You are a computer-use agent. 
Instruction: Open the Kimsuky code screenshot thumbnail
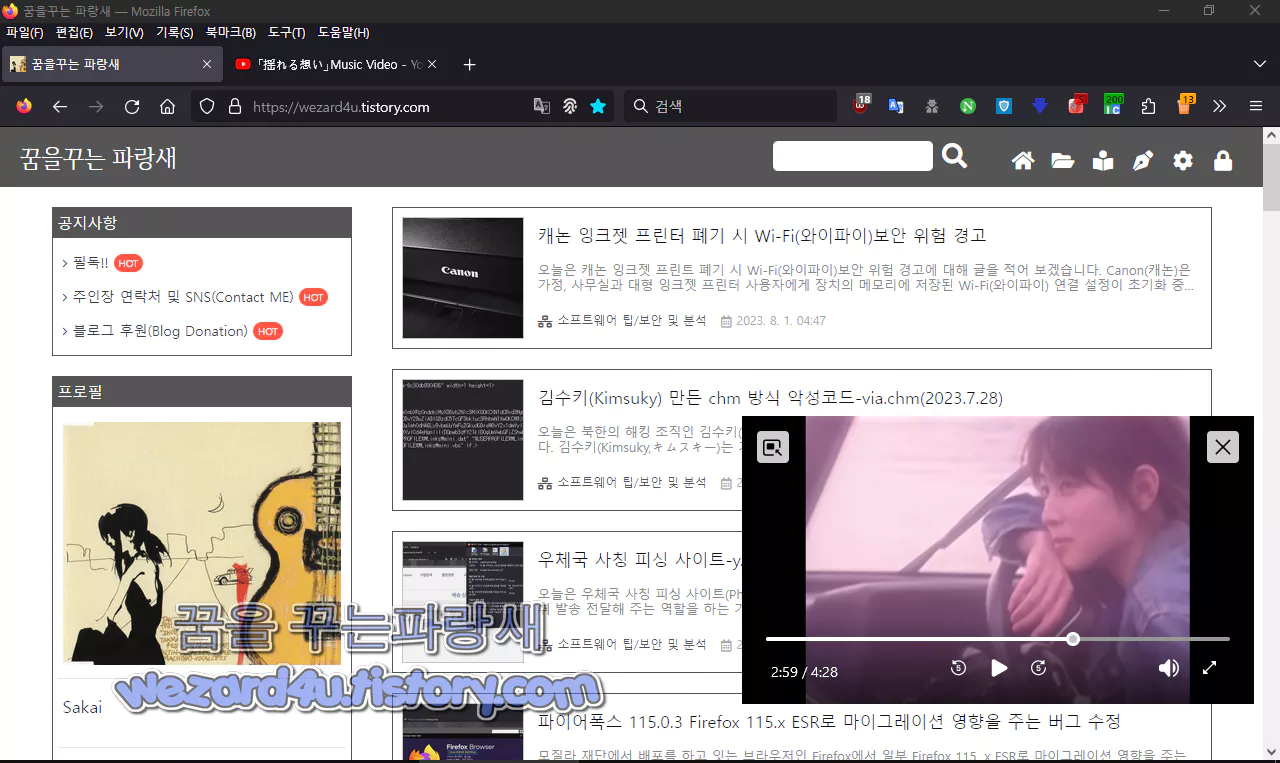point(463,440)
